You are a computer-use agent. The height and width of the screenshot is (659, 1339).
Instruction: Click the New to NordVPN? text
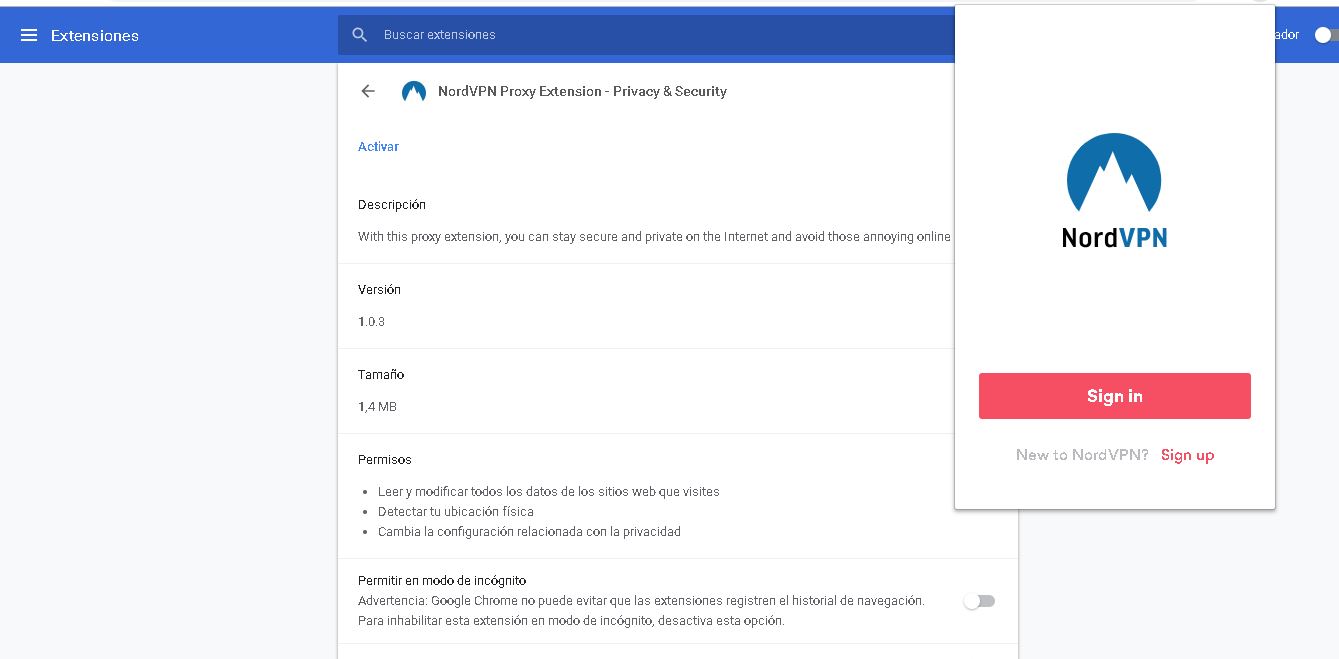click(1082, 455)
